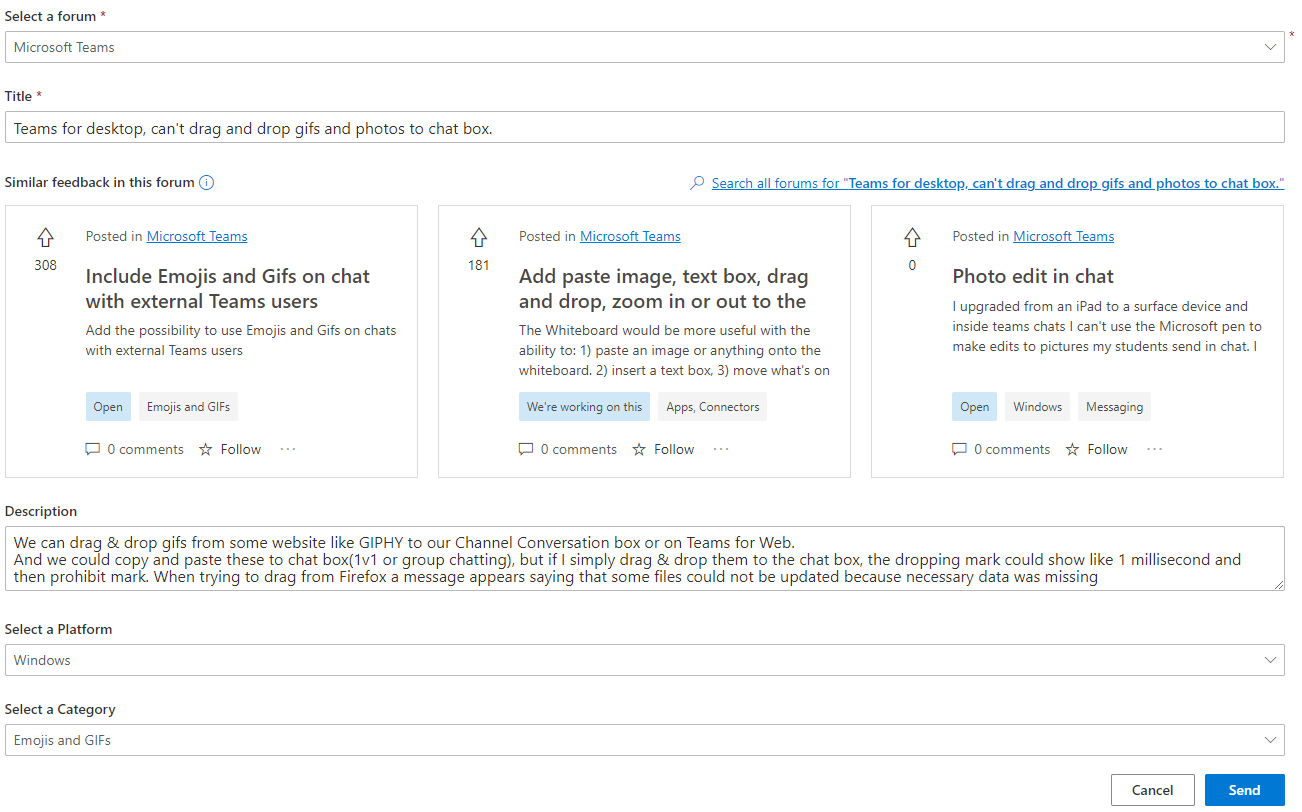Open Microsoft Teams link on first card
1302x812 pixels.
[x=197, y=236]
